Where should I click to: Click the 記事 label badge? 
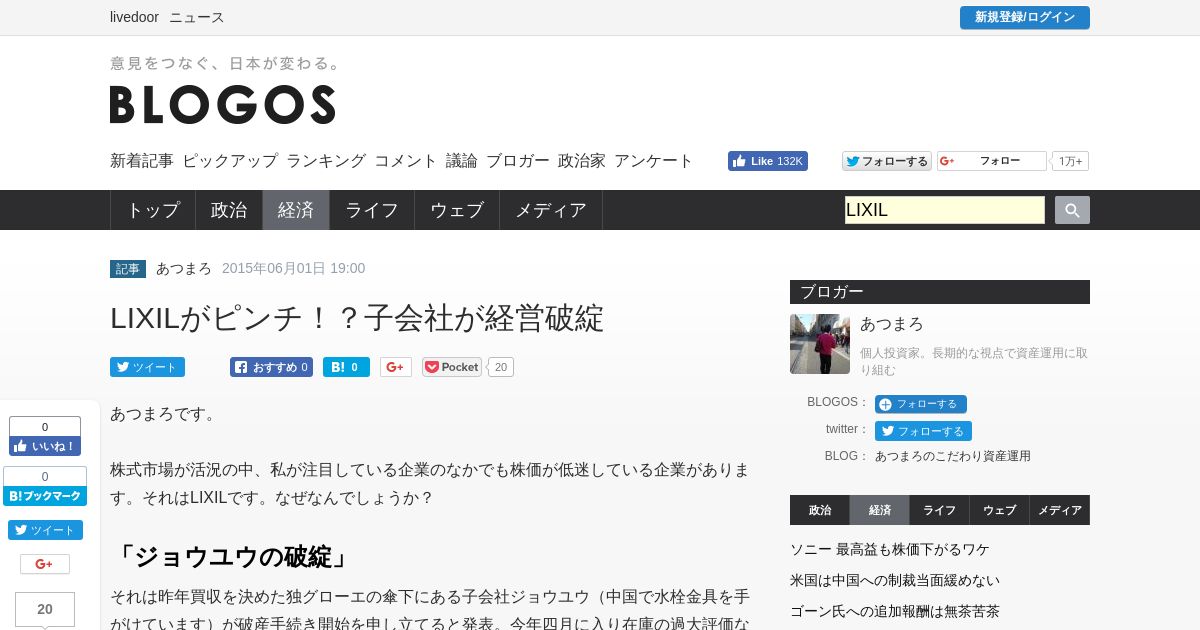point(128,269)
